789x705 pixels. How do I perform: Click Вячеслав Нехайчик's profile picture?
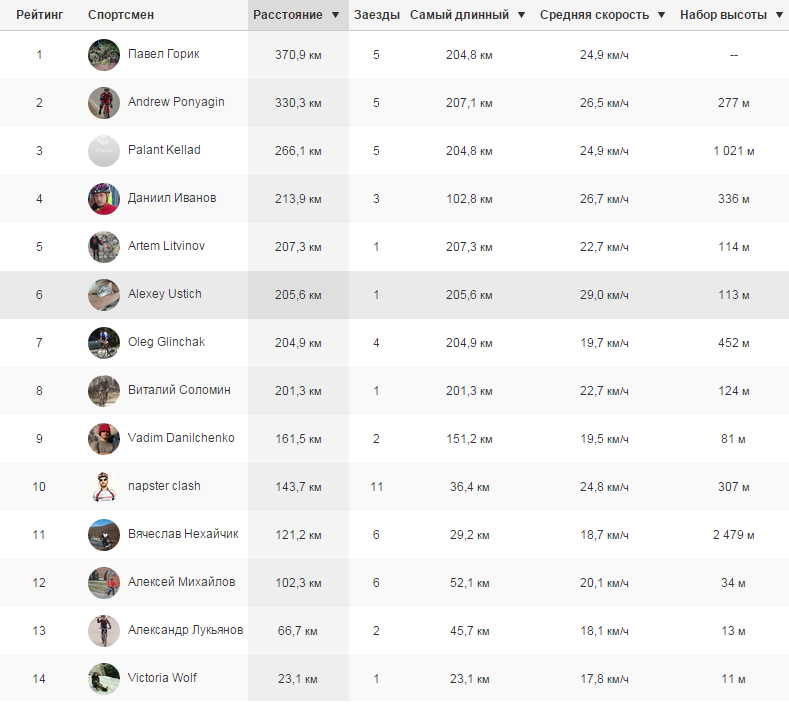pyautogui.click(x=104, y=534)
